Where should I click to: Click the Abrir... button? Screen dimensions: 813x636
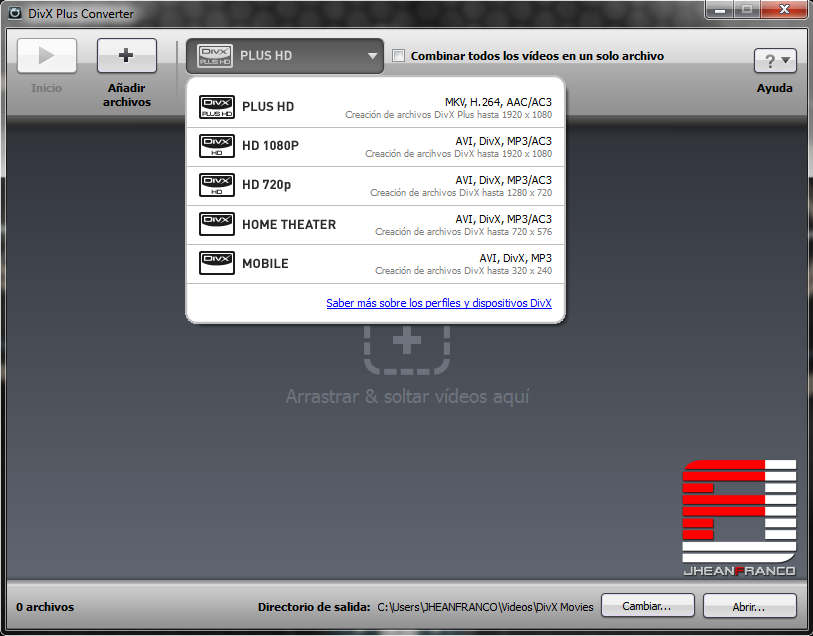[x=749, y=606]
